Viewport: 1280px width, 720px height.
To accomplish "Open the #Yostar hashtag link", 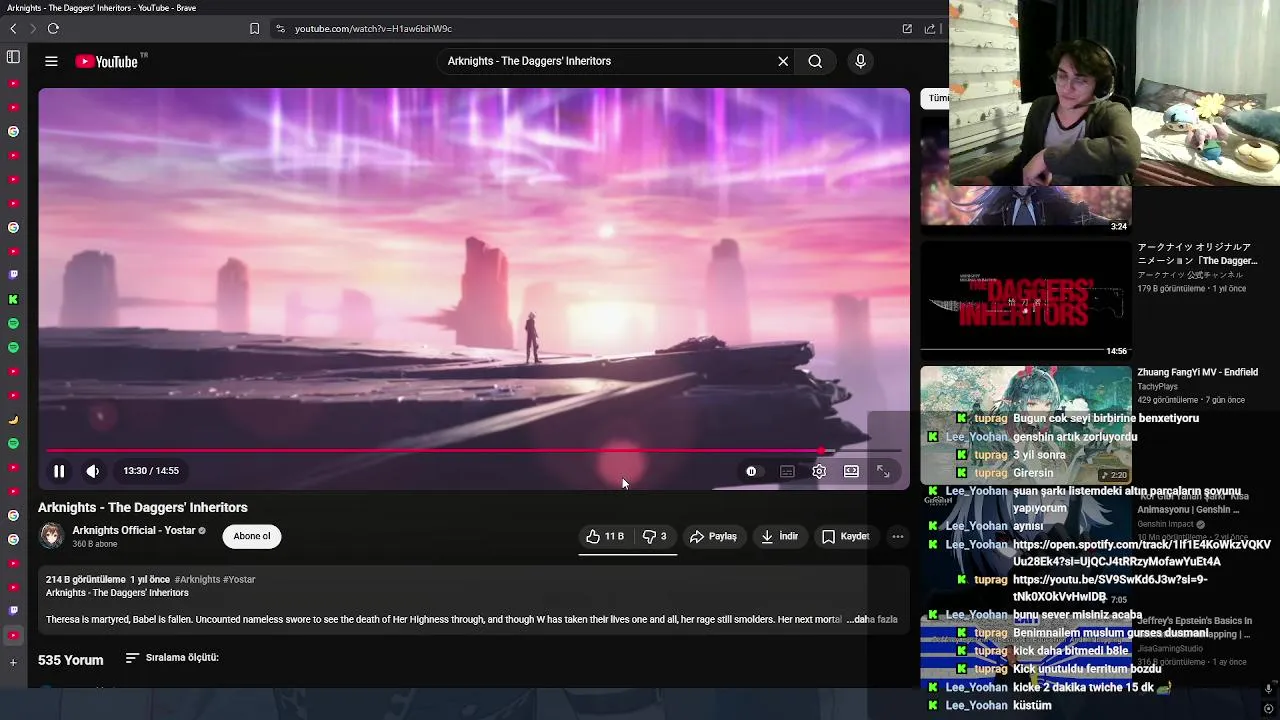I will click(x=239, y=580).
